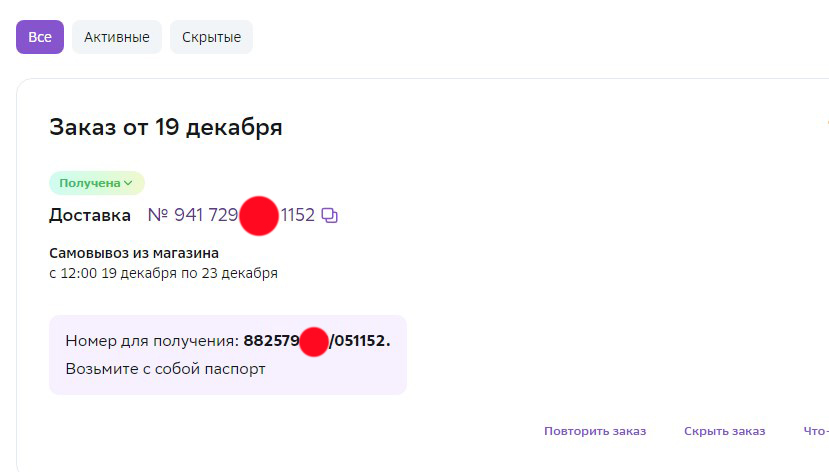Image resolution: width=829 pixels, height=472 pixels.
Task: Switch to the Все orders tab
Action: pos(40,37)
